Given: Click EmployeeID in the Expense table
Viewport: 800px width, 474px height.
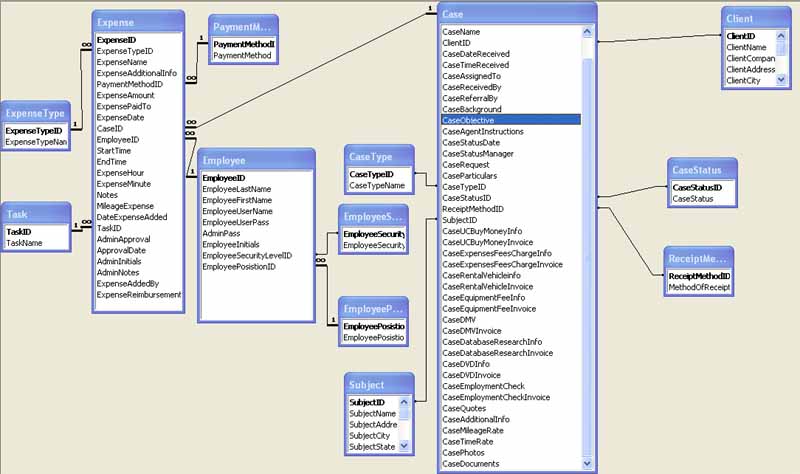Looking at the screenshot, I should [x=118, y=139].
